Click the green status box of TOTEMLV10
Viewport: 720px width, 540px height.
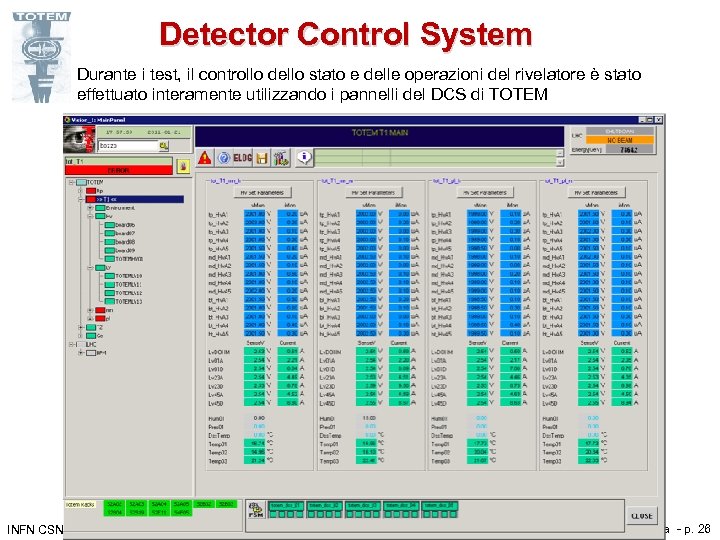[x=109, y=276]
